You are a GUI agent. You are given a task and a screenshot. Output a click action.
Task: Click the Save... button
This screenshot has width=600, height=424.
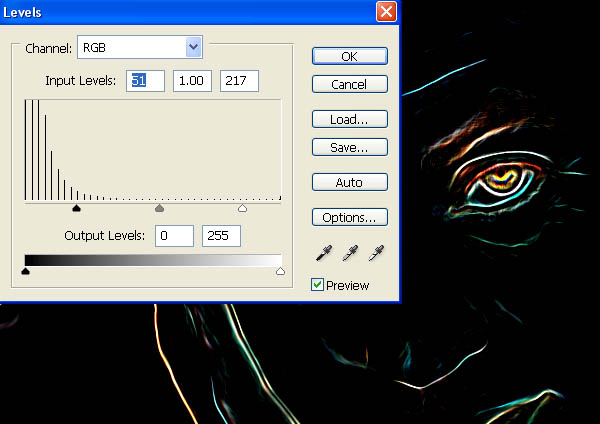pos(350,147)
